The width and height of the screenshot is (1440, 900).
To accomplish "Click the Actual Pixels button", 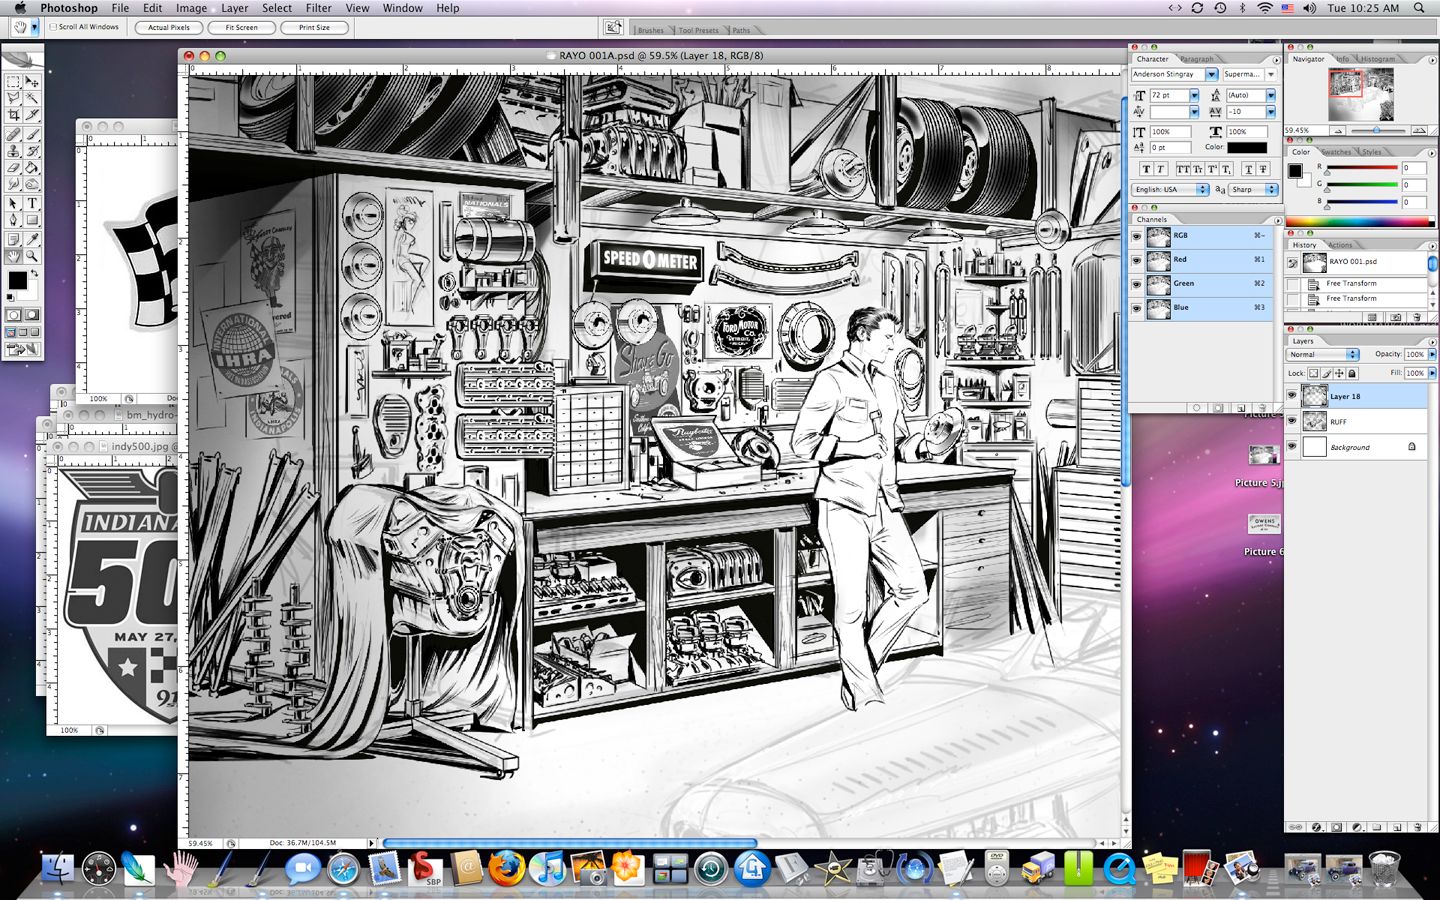I will [168, 28].
